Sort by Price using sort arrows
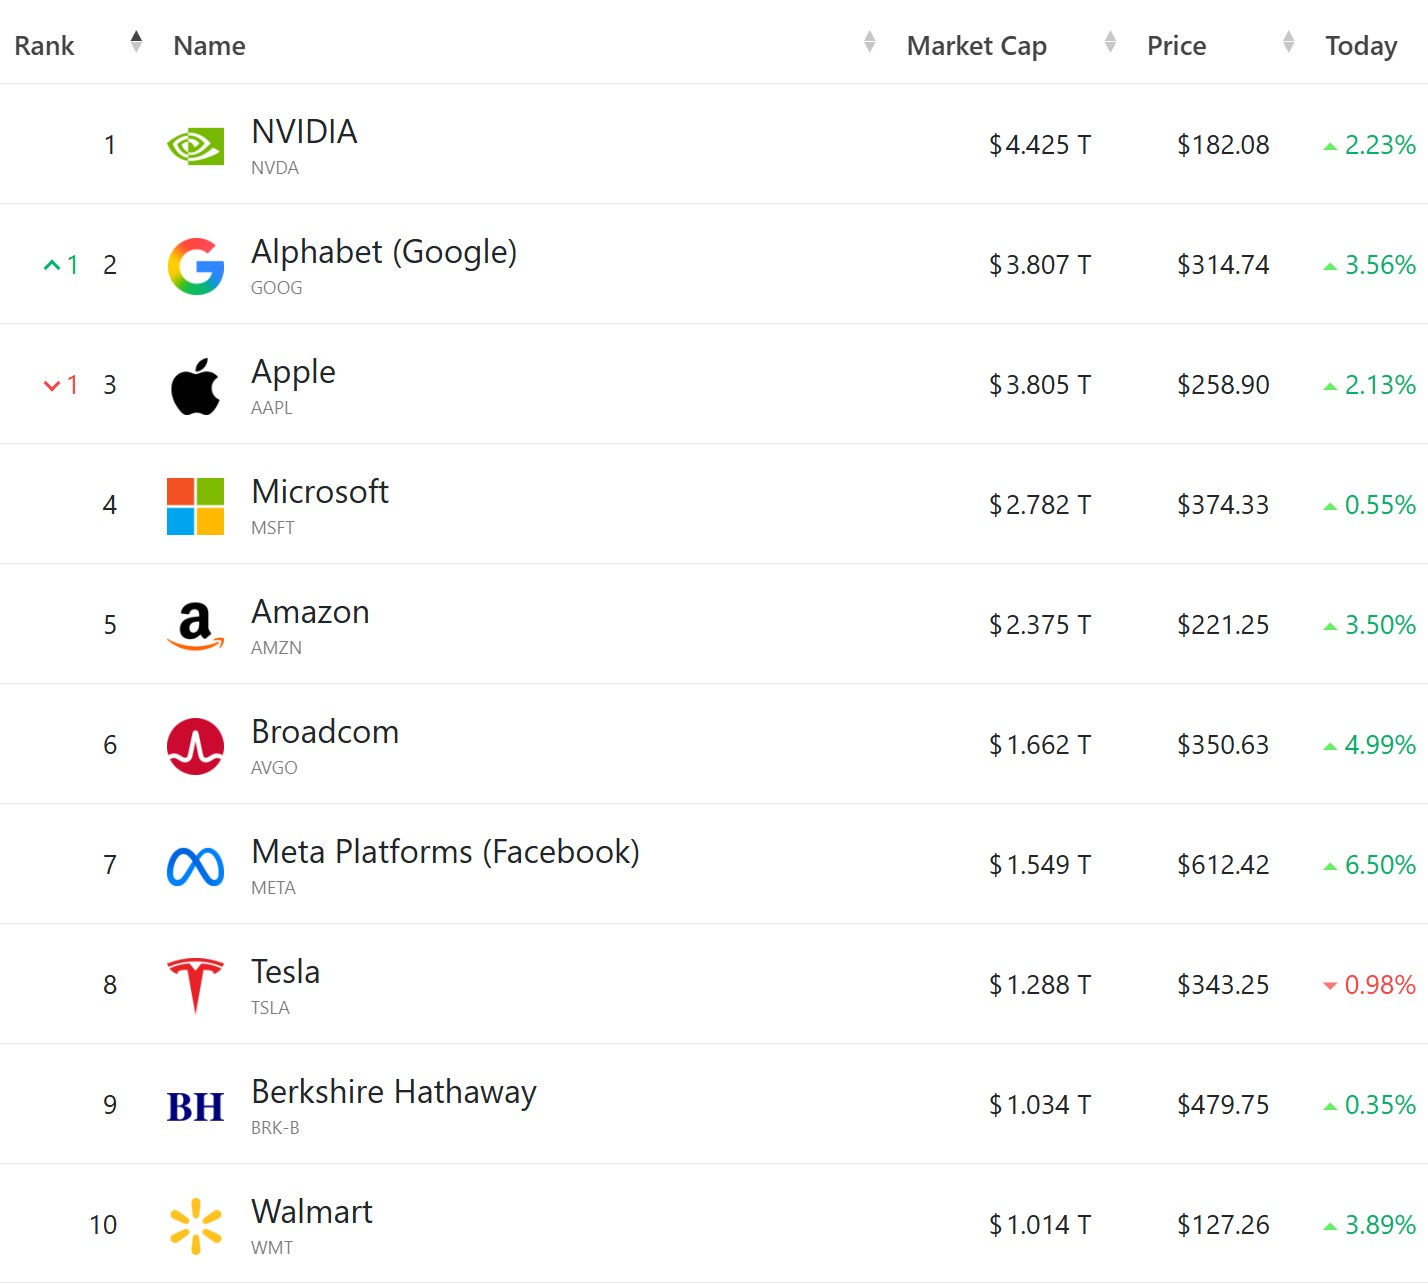 [x=1288, y=42]
